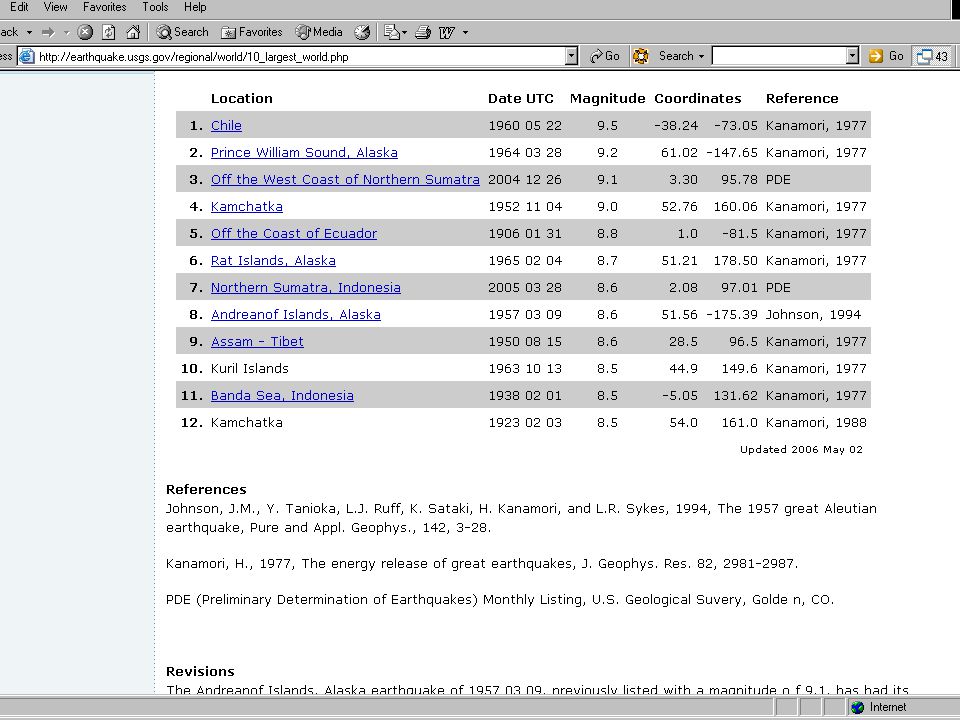
Task: Click the References heading
Action: 206,489
